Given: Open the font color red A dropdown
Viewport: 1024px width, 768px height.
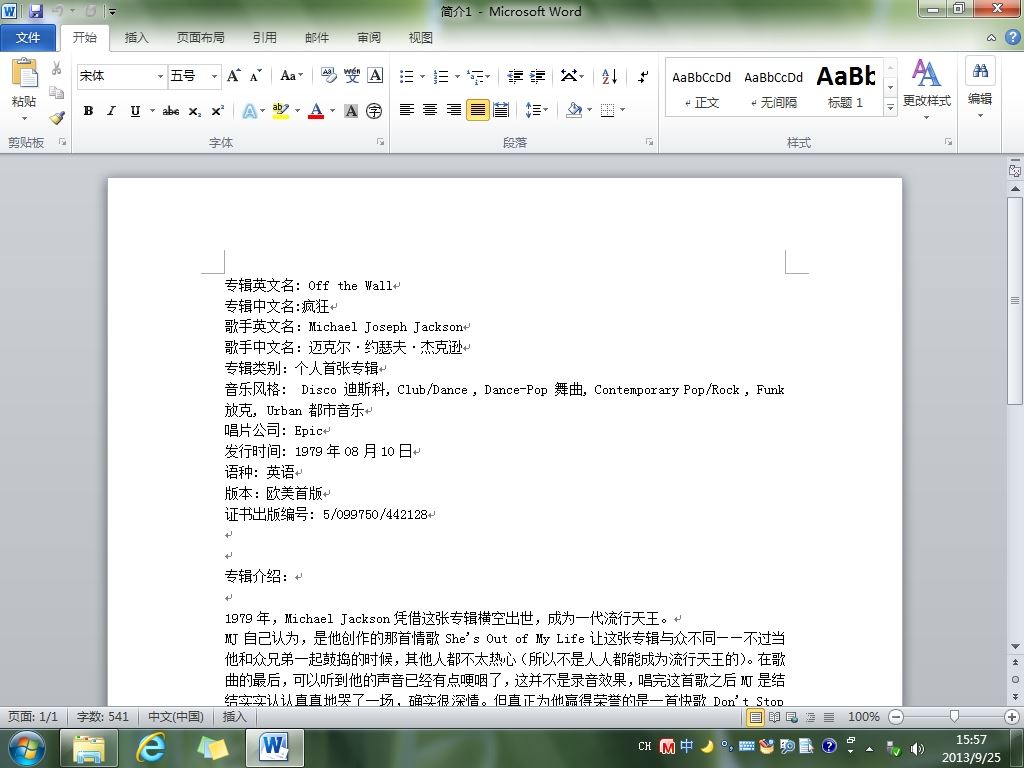Looking at the screenshot, I should (x=332, y=111).
